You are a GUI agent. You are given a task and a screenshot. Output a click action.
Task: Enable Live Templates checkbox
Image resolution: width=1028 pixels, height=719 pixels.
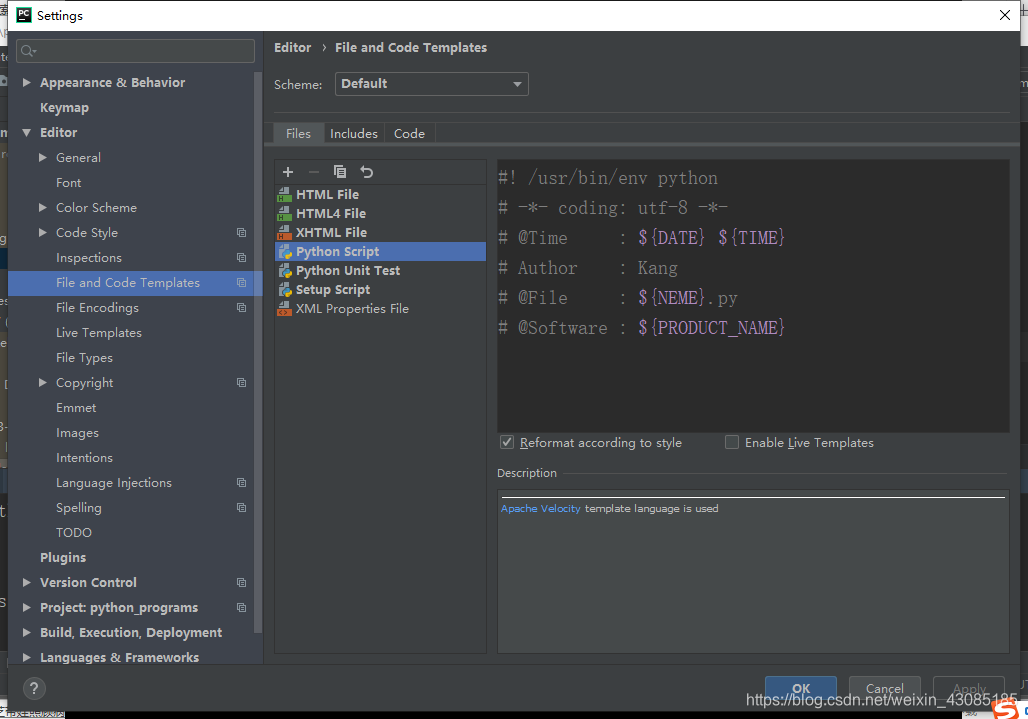[x=732, y=442]
